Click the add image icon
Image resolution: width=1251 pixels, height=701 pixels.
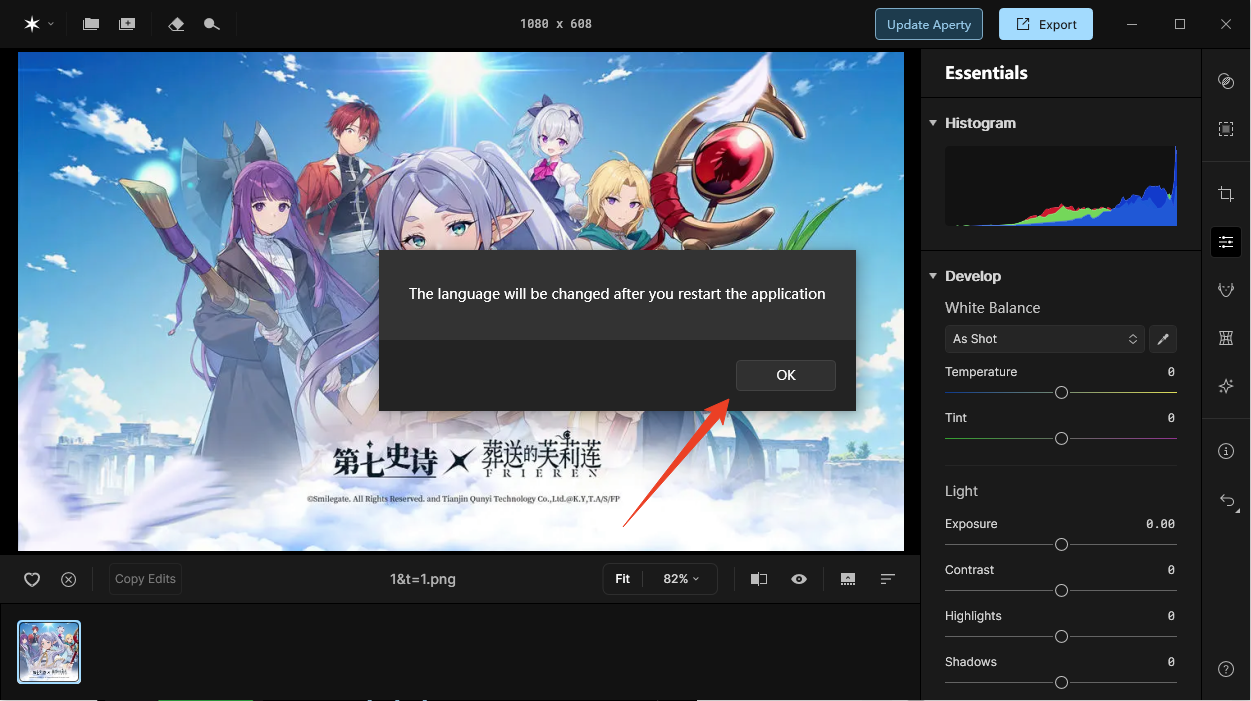[x=127, y=24]
